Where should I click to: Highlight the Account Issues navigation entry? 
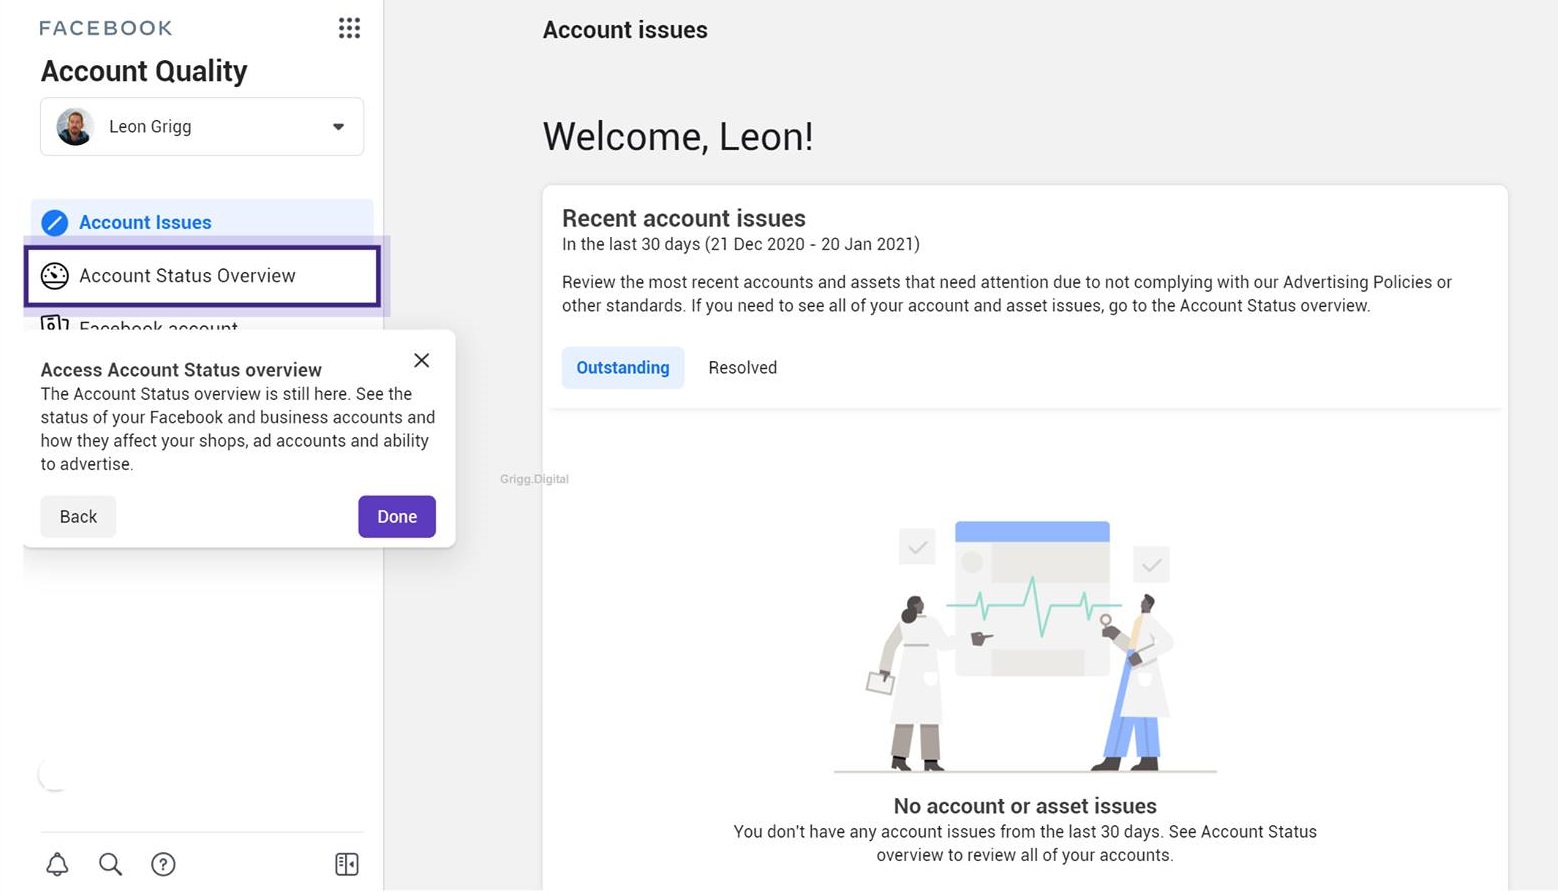(145, 222)
